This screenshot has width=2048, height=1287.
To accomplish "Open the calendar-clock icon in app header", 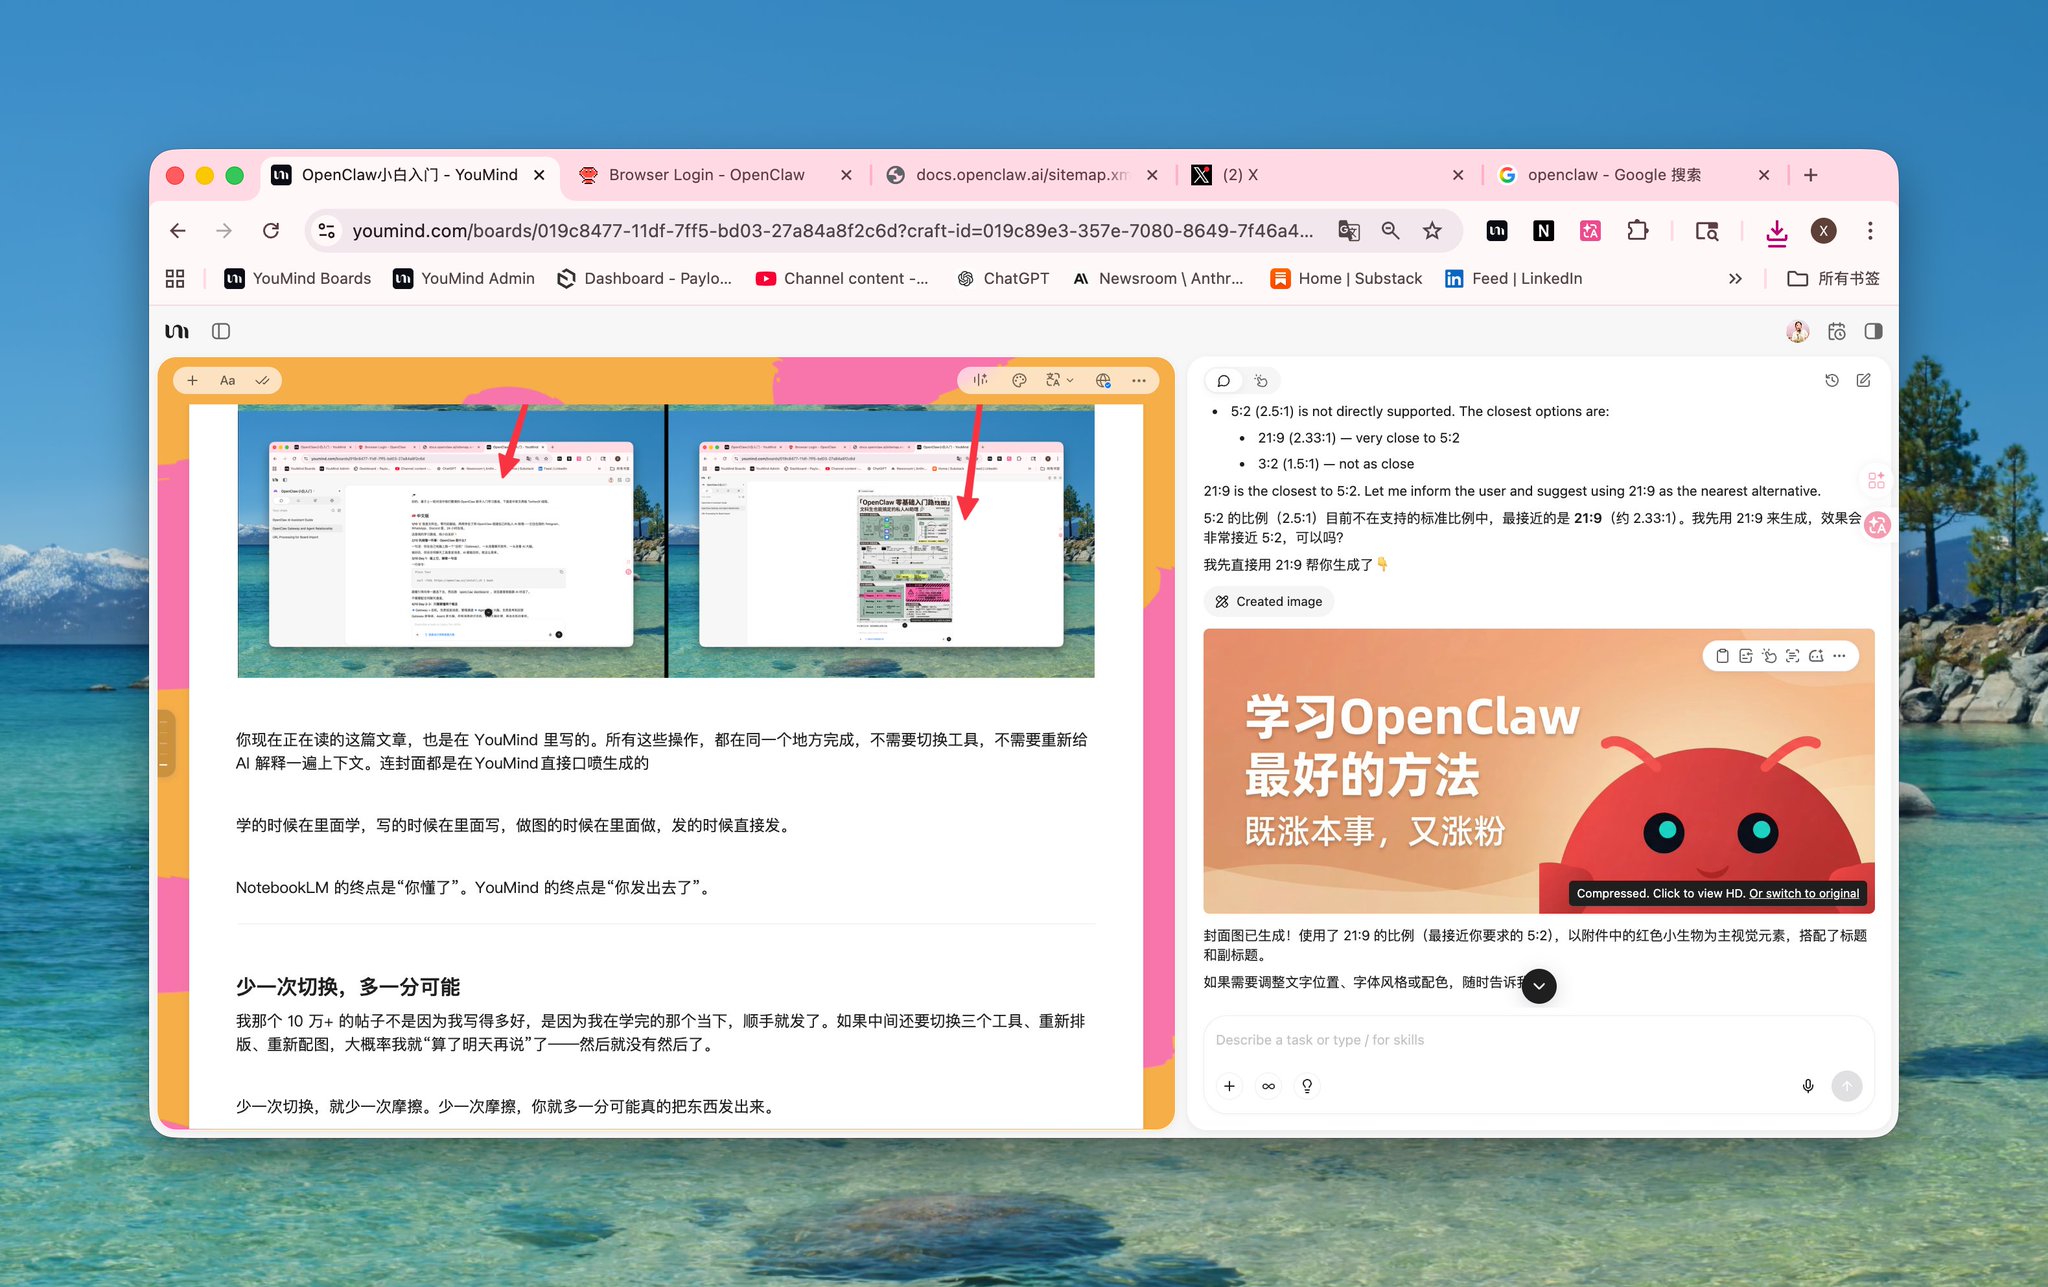I will pos(1837,331).
